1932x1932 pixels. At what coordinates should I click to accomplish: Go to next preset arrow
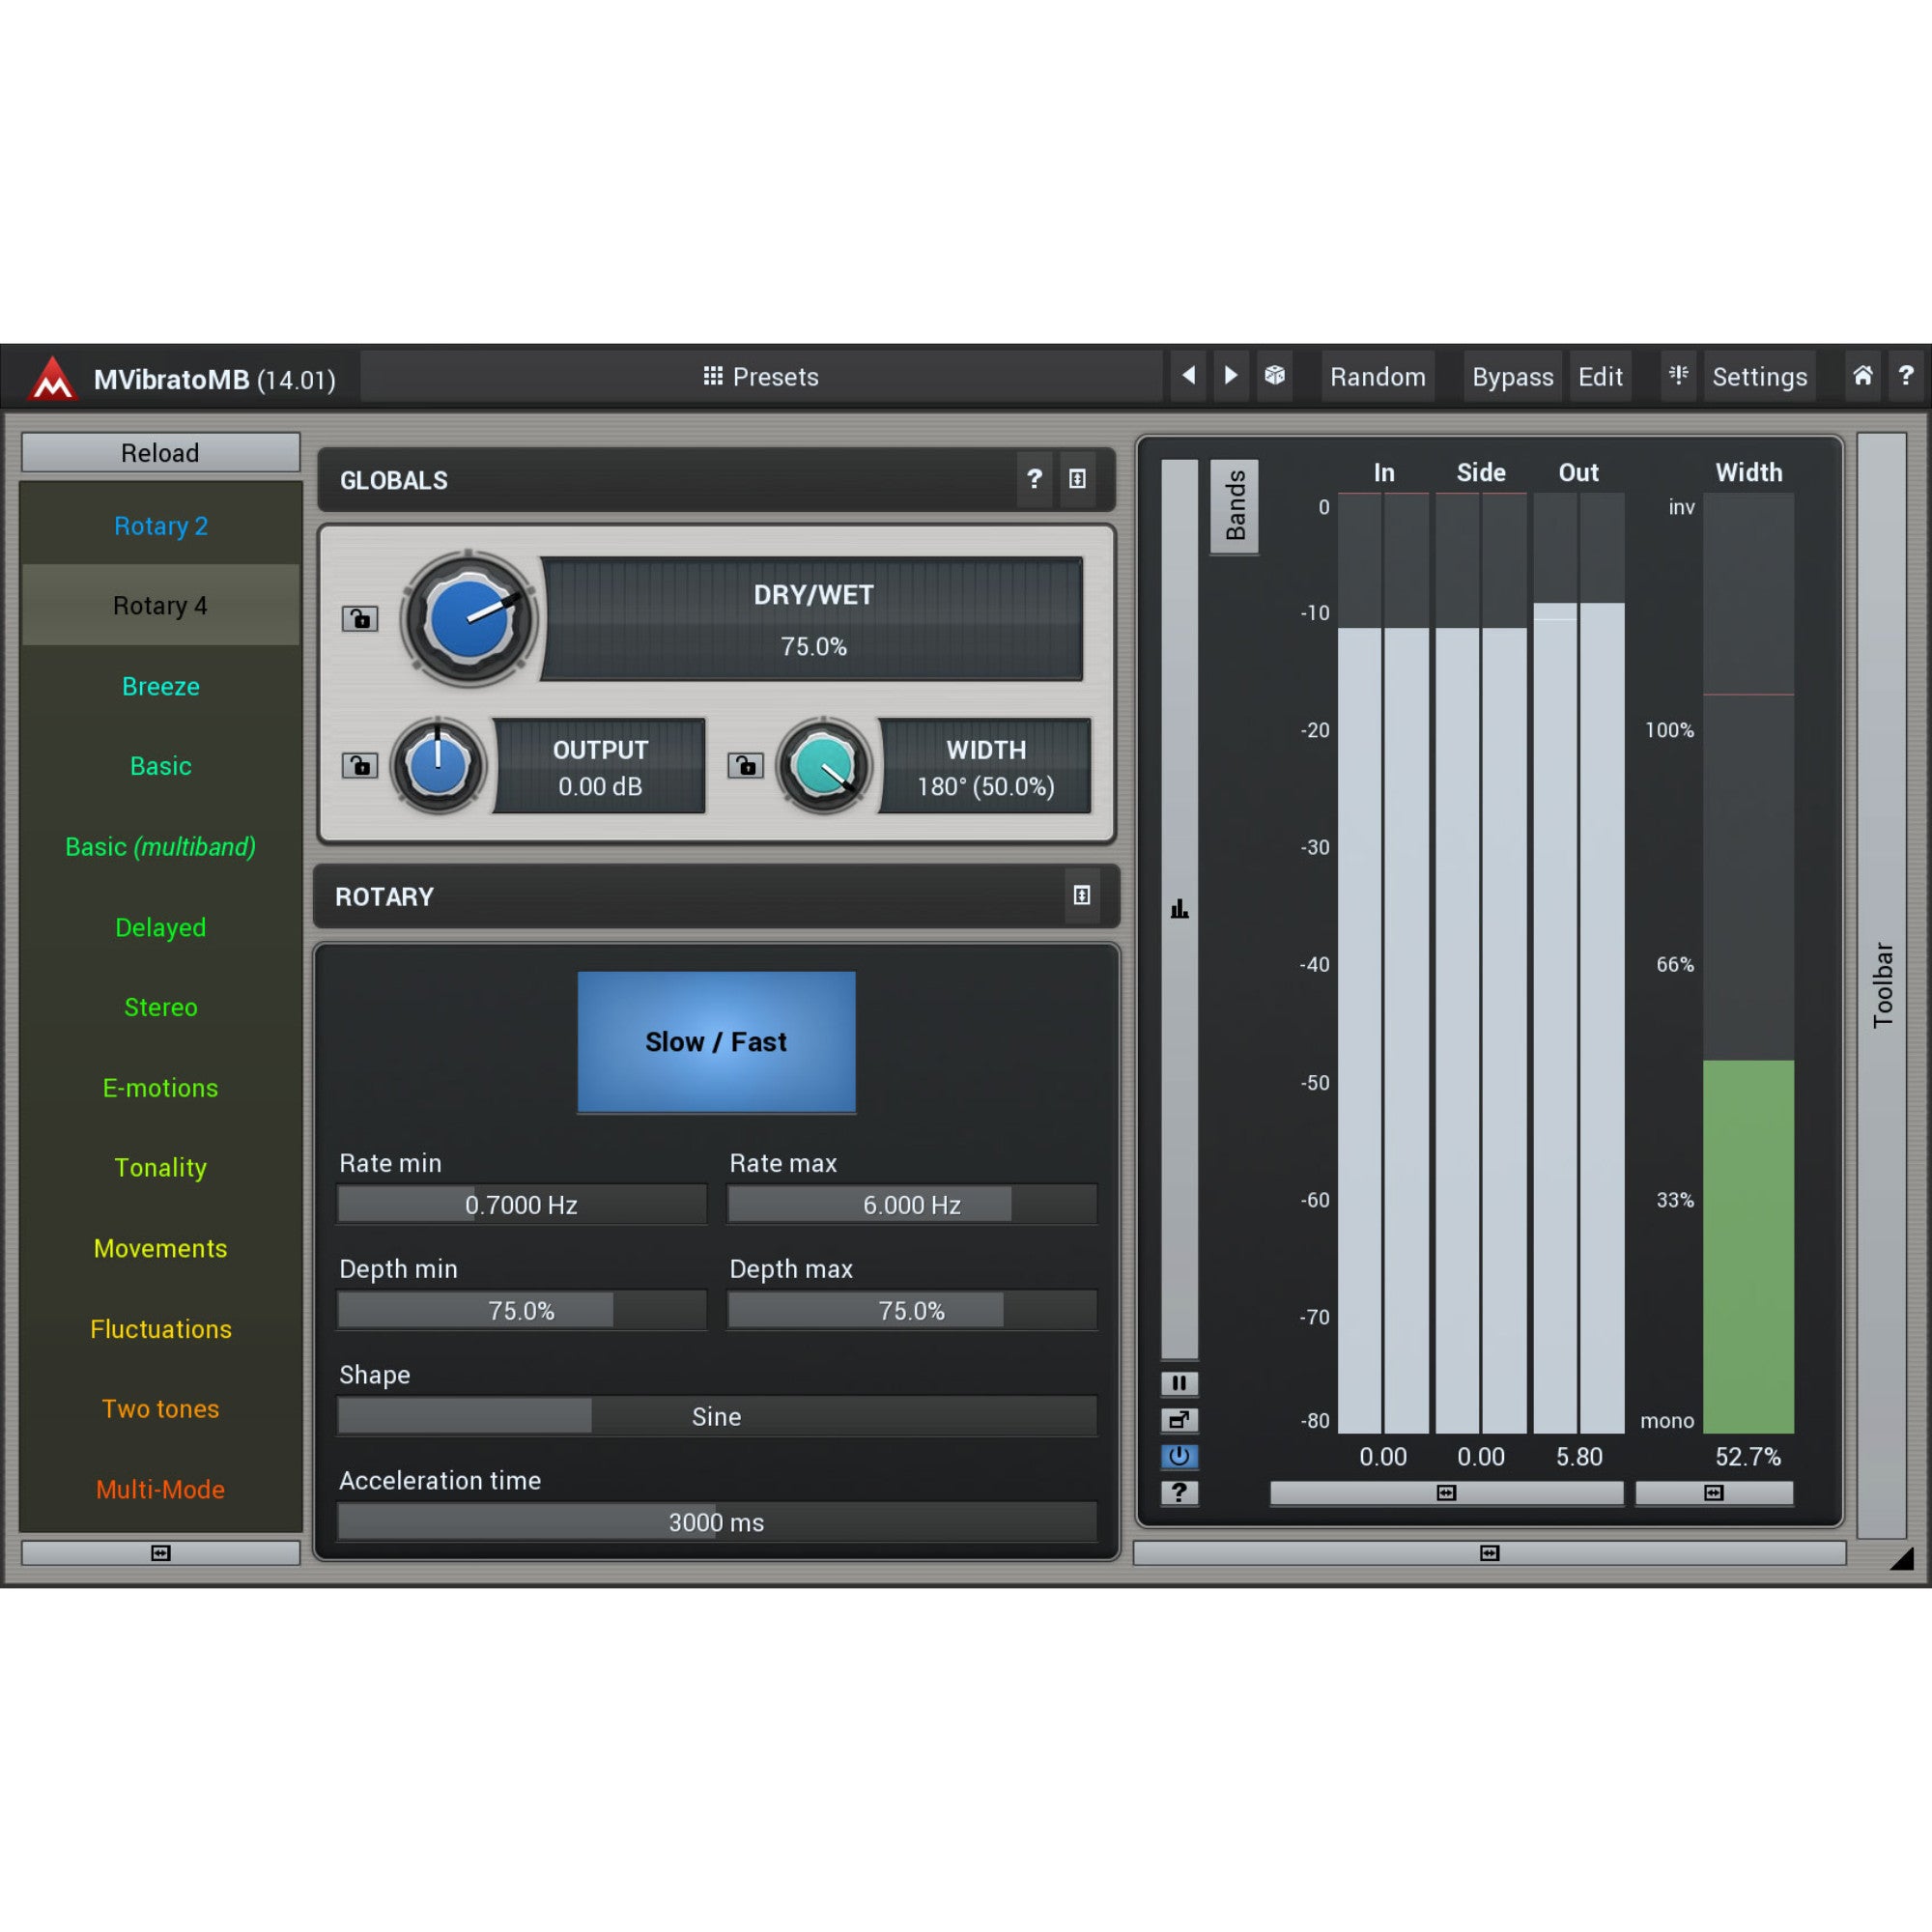[1231, 376]
